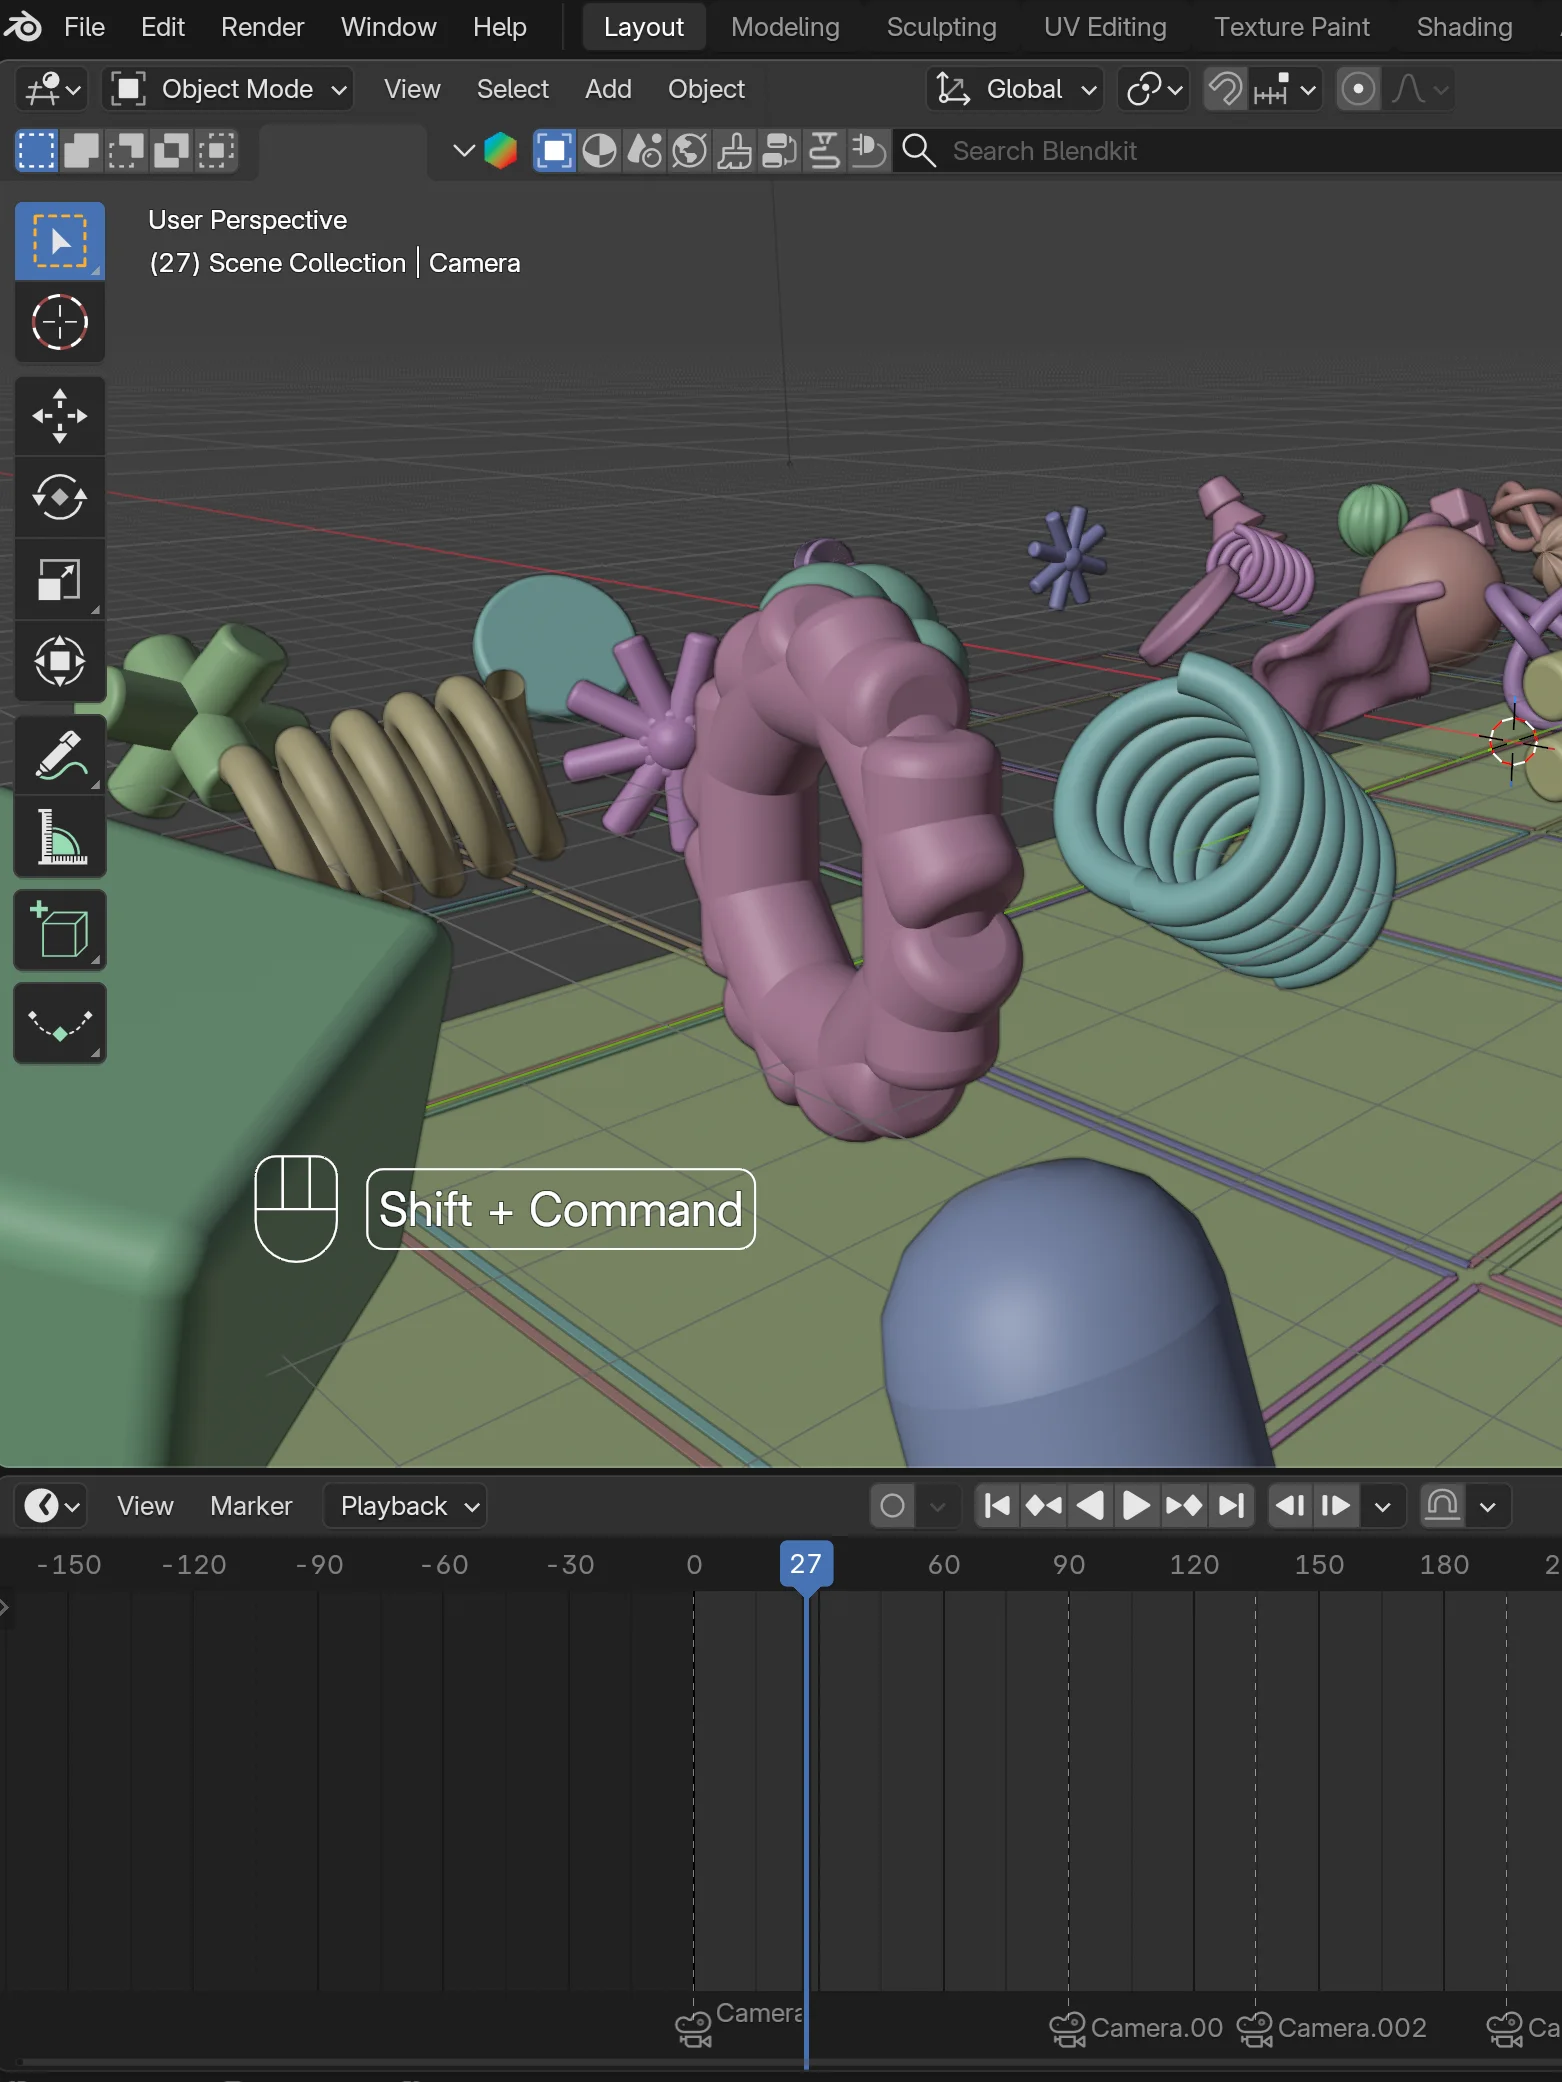Set selection mode to Subtract
This screenshot has width=1562, height=2082.
(126, 151)
